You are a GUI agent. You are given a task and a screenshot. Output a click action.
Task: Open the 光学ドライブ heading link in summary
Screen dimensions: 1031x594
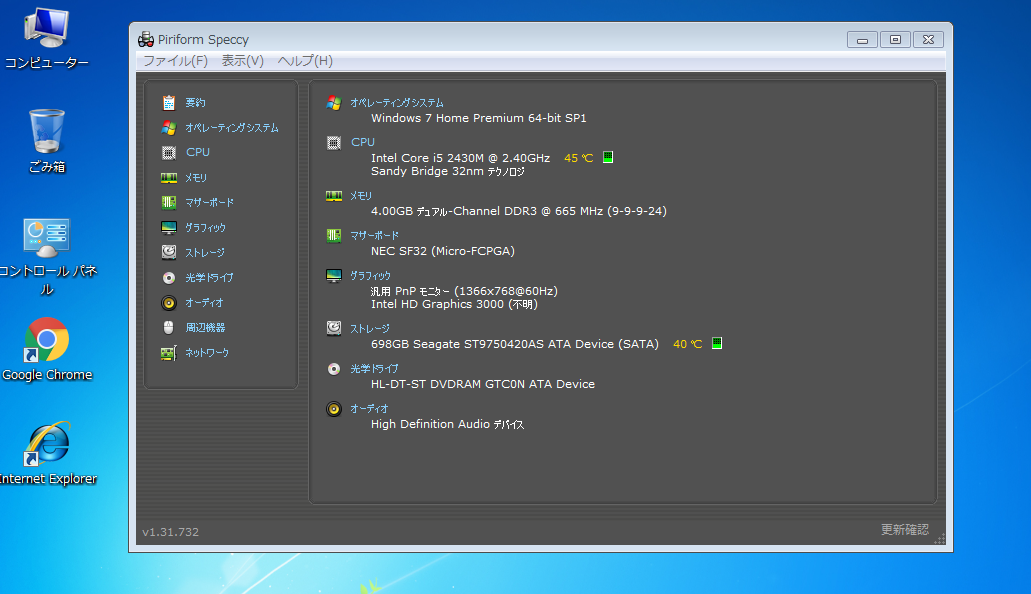[374, 369]
